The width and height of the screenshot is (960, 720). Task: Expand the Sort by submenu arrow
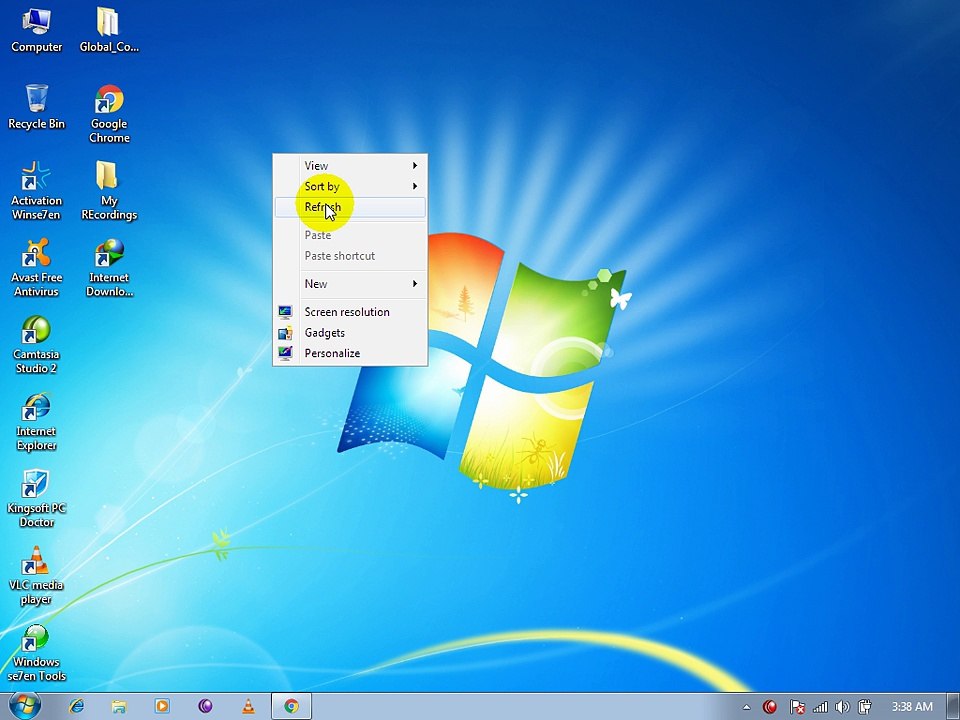(414, 186)
